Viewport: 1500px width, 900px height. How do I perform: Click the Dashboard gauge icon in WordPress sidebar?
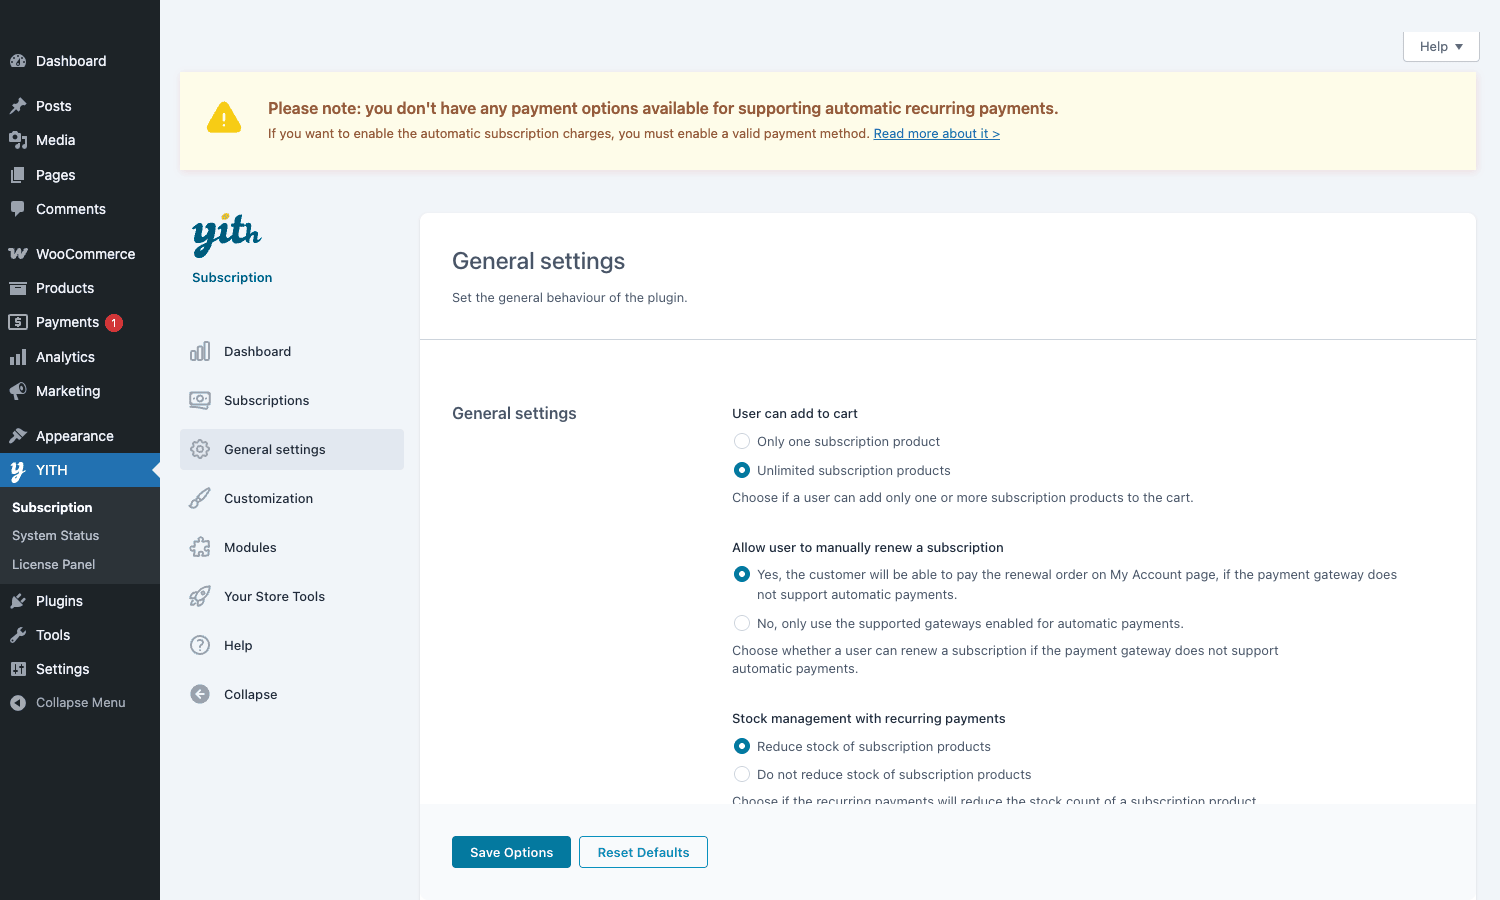coord(18,61)
